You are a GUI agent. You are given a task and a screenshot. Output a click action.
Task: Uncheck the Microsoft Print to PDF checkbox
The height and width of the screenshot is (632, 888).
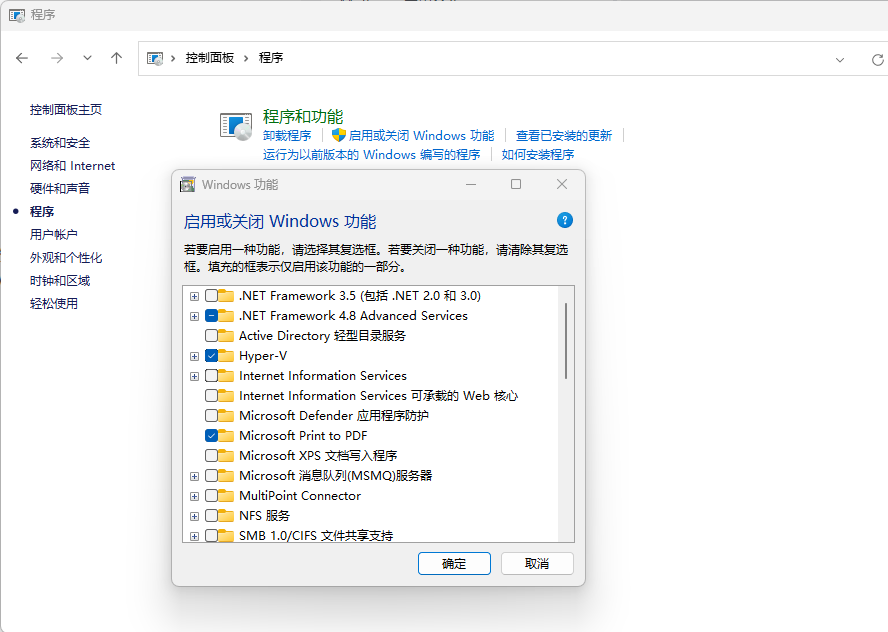click(x=211, y=436)
